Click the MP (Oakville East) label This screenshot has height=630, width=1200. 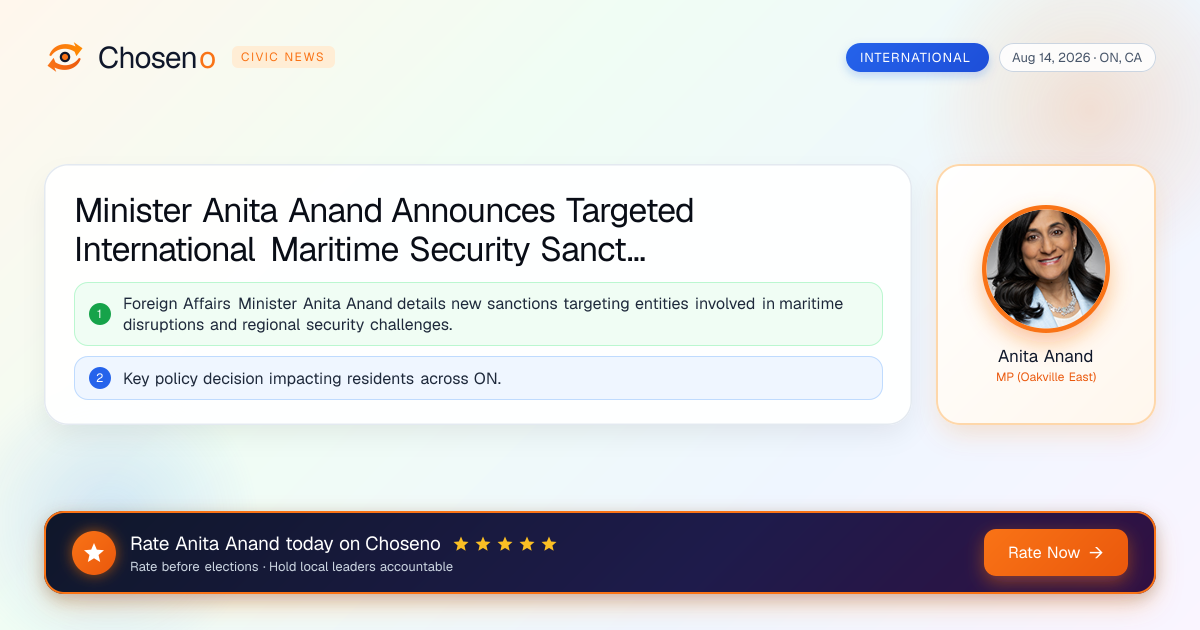pos(1046,377)
